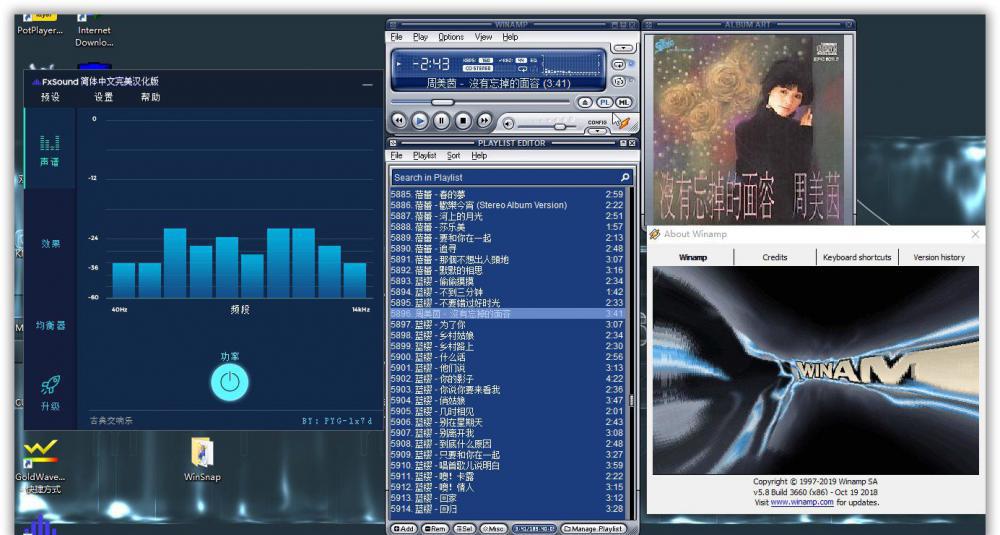The height and width of the screenshot is (535, 1000).
Task: Minimize the FxSound window
Action: pyautogui.click(x=367, y=84)
